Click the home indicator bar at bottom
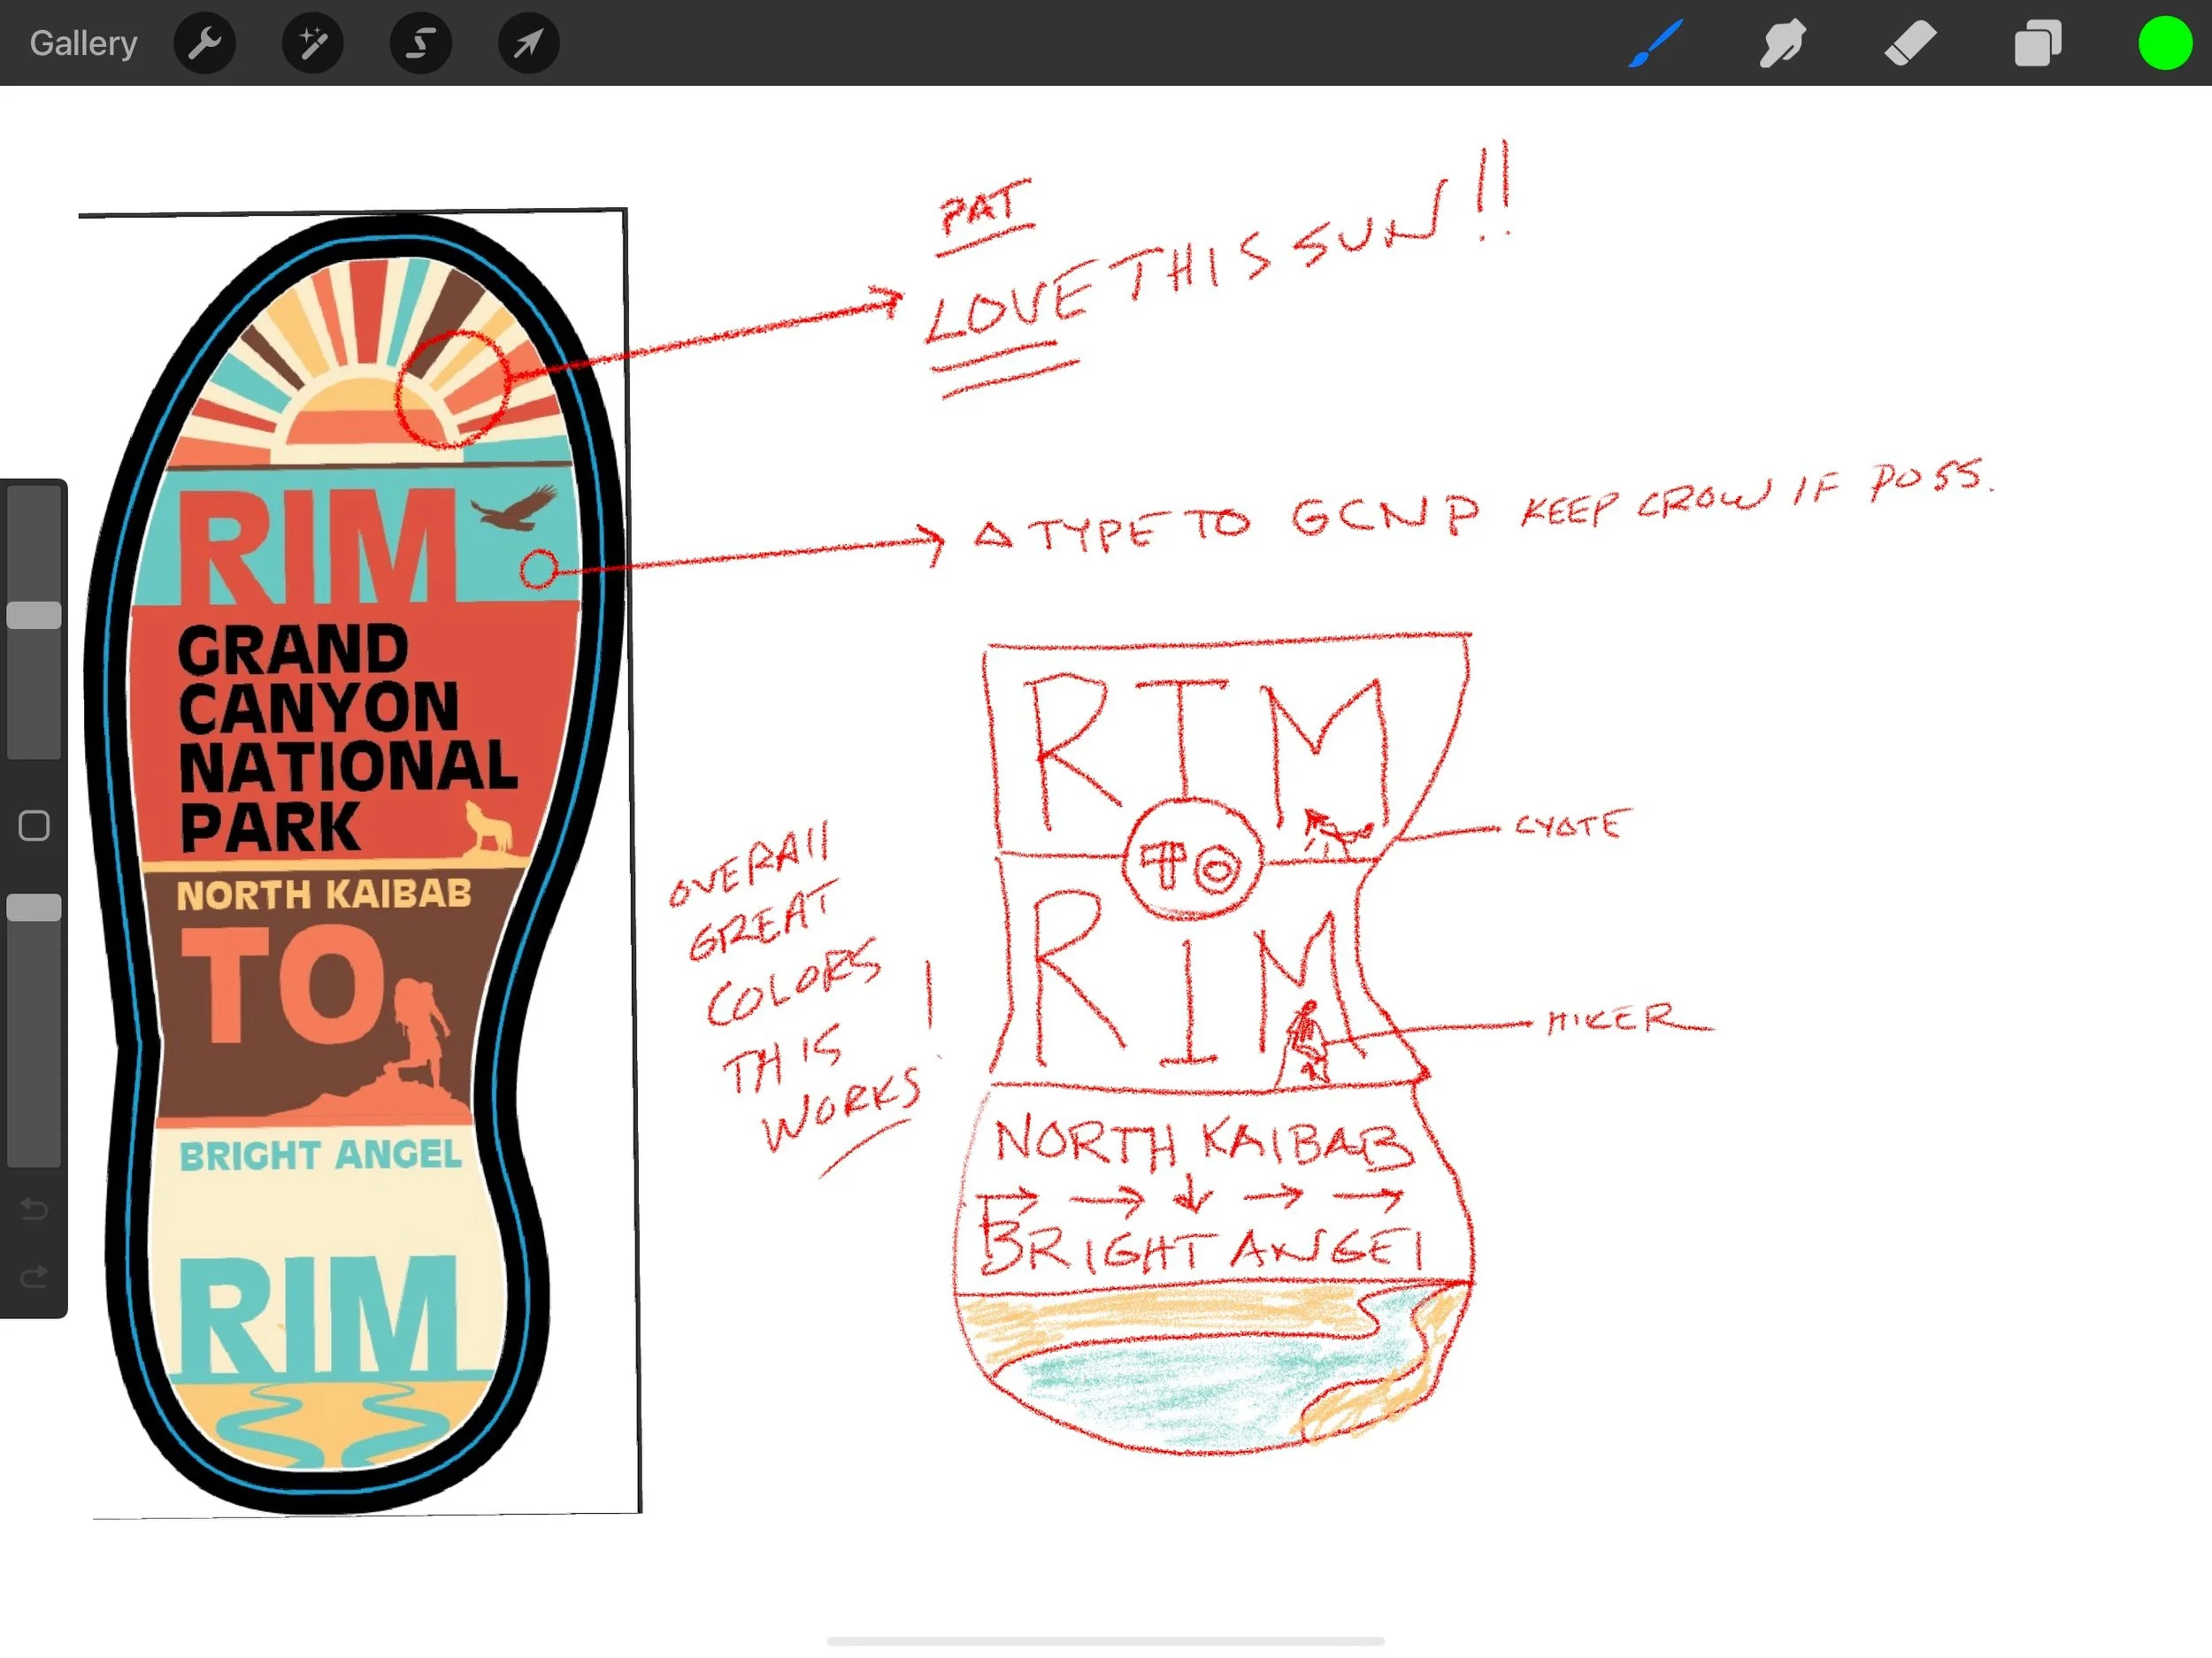The image size is (2212, 1658). coord(1105,1641)
